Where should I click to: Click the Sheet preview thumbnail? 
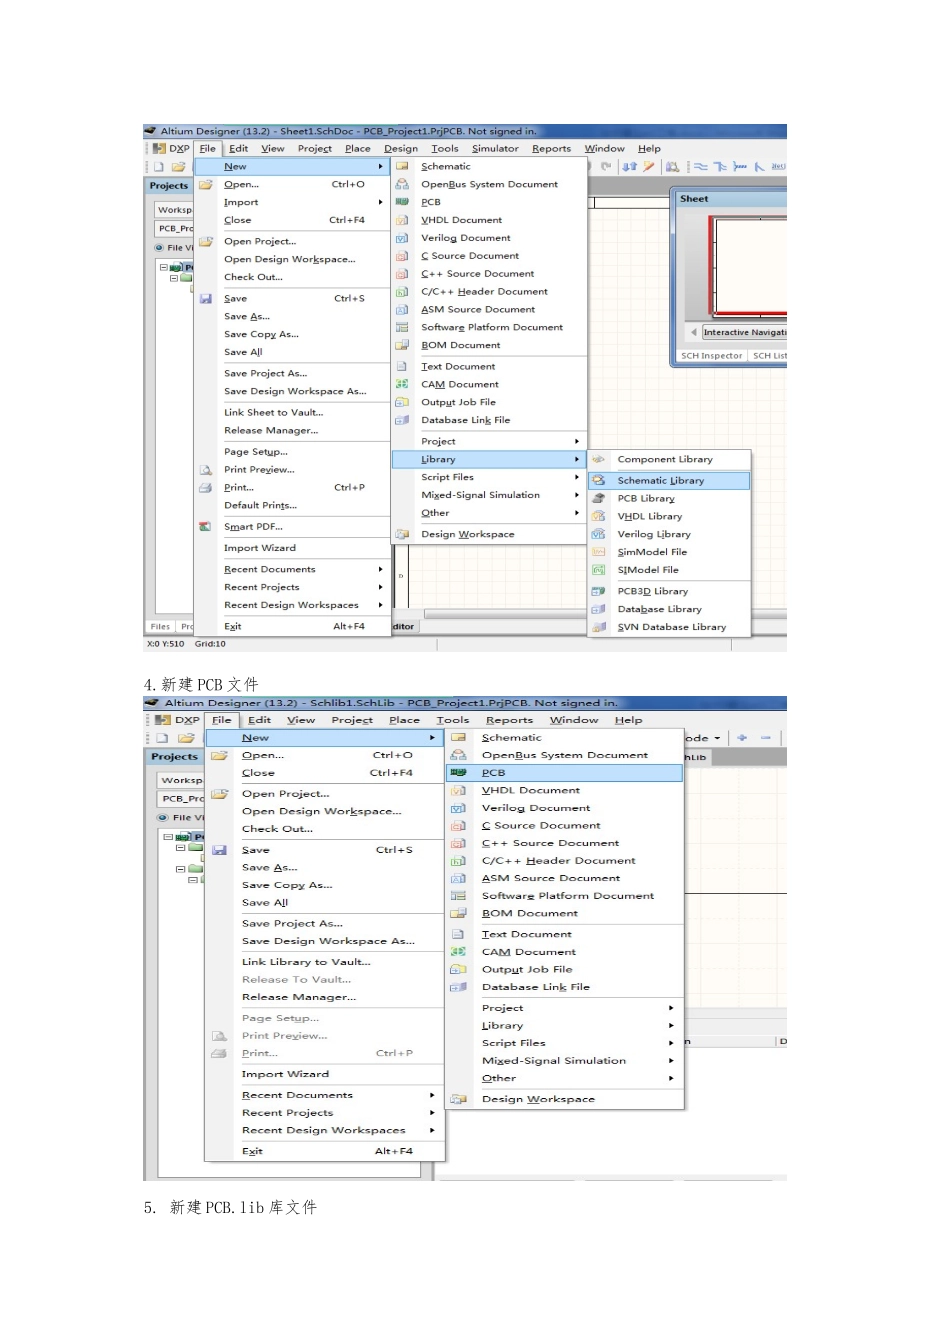tap(750, 260)
